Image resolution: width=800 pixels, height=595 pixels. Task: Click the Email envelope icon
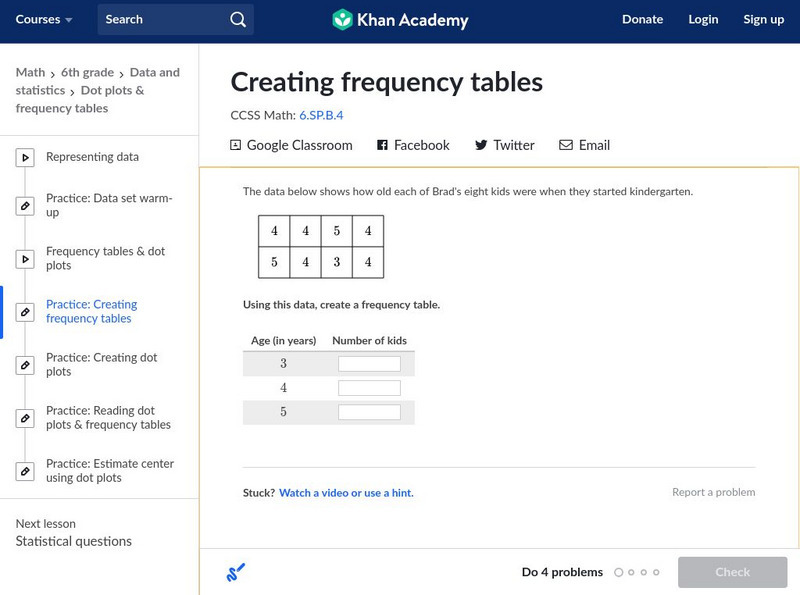[x=566, y=145]
